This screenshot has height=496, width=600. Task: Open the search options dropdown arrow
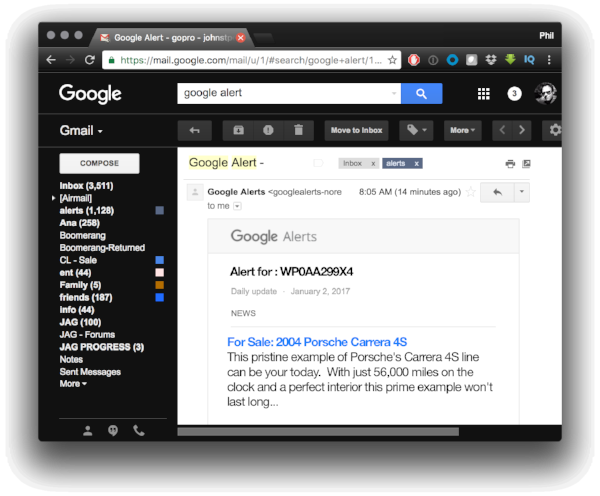point(394,93)
